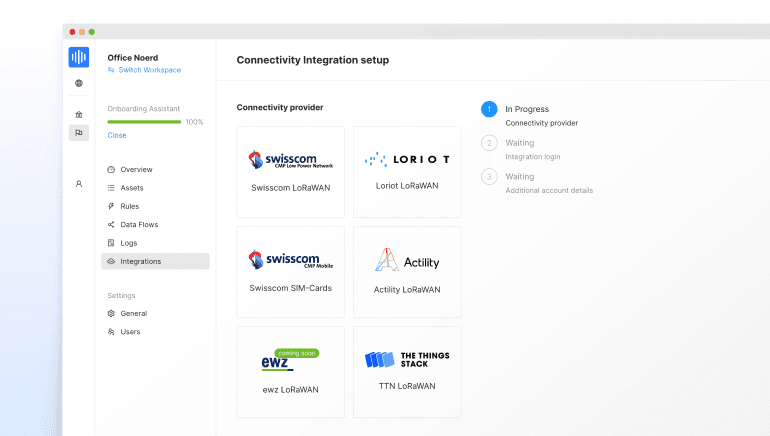
Task: Click the building icon in left rail
Action: click(79, 114)
